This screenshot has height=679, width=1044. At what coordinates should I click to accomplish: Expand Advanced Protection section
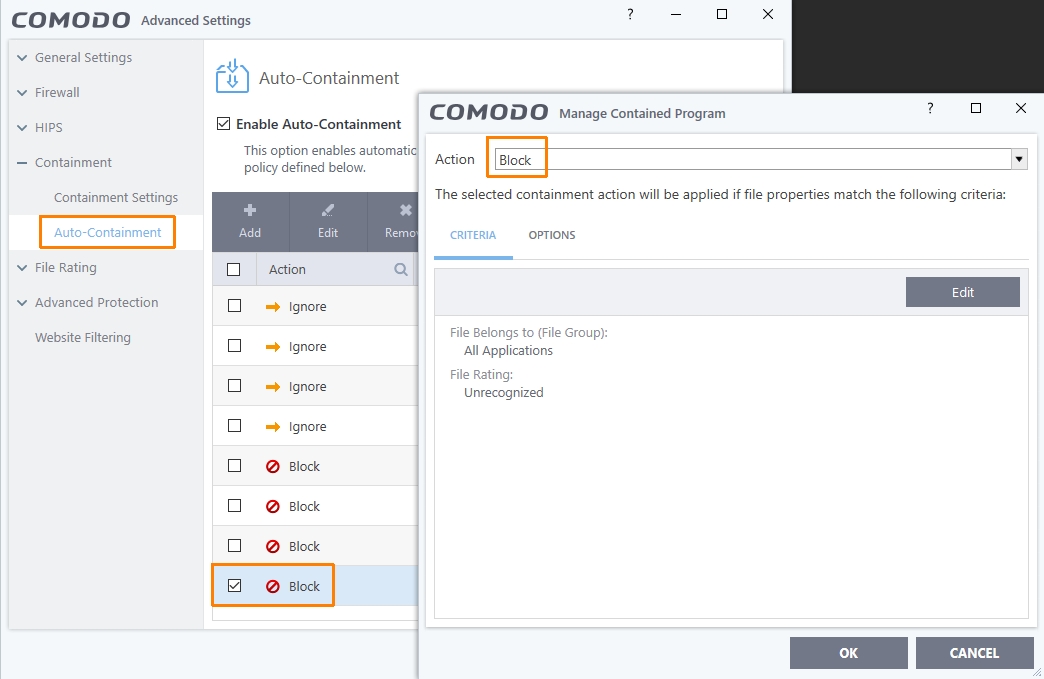coord(22,303)
